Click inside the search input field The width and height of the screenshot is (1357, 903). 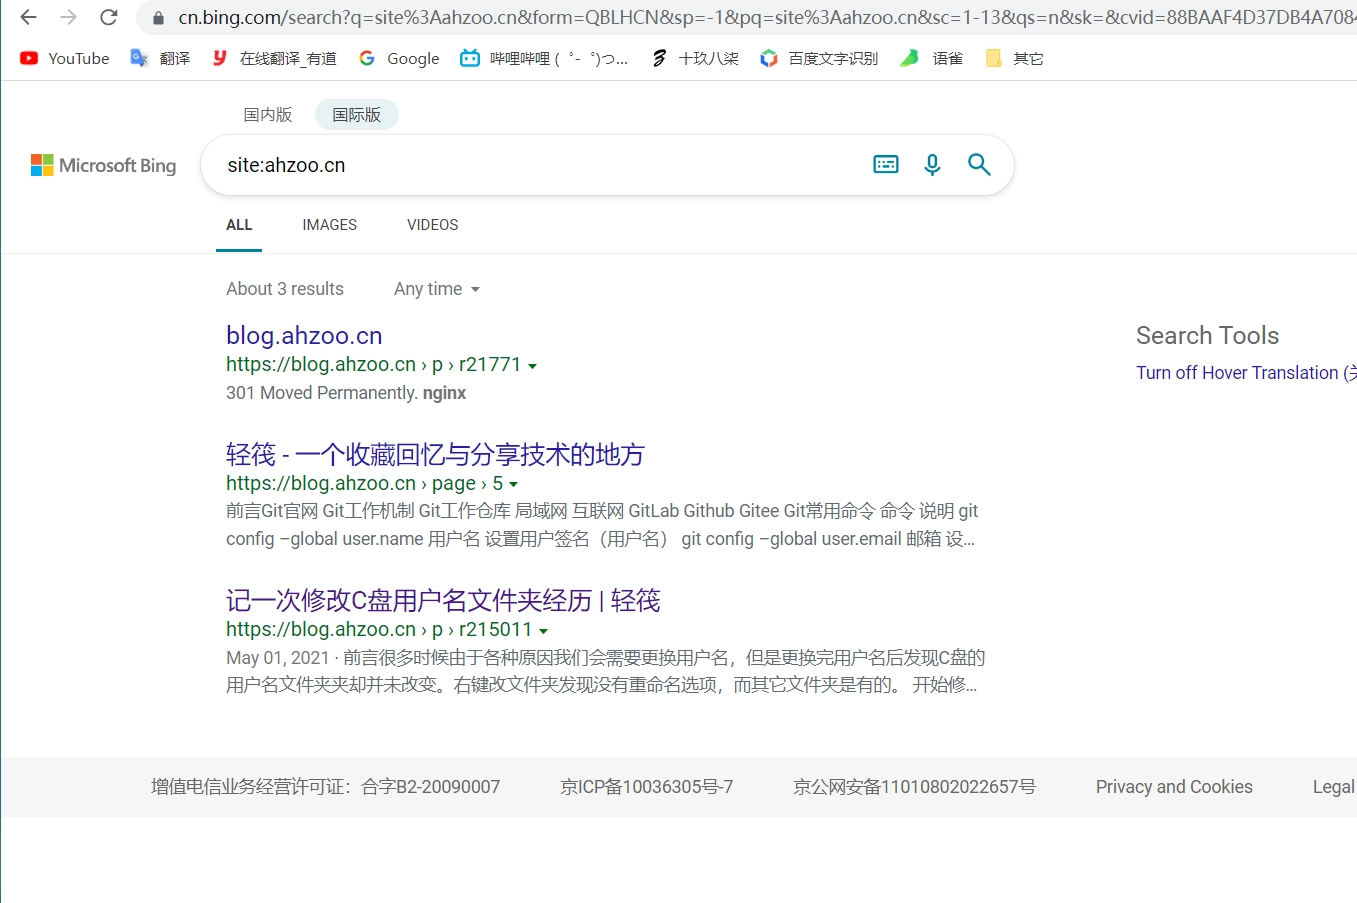tap(500, 164)
